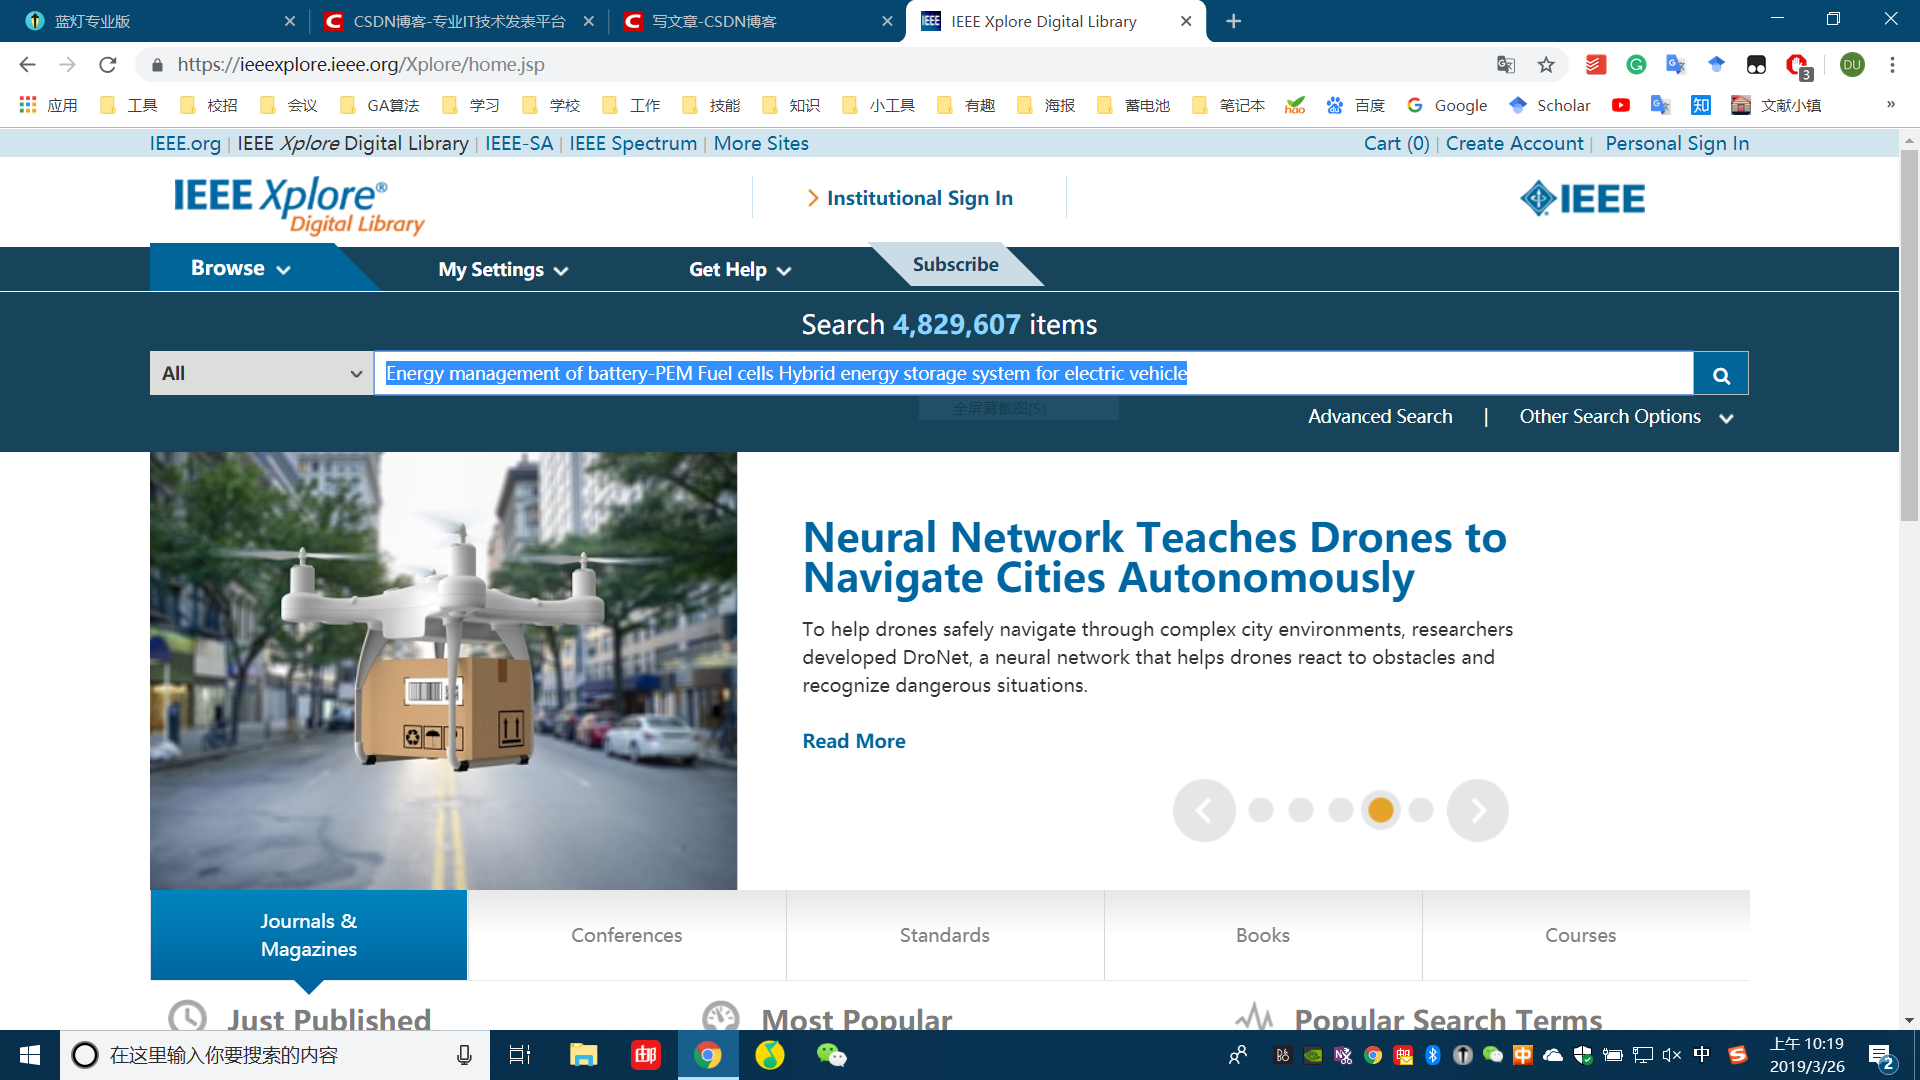
Task: Click the view site information lock icon
Action: click(x=157, y=65)
